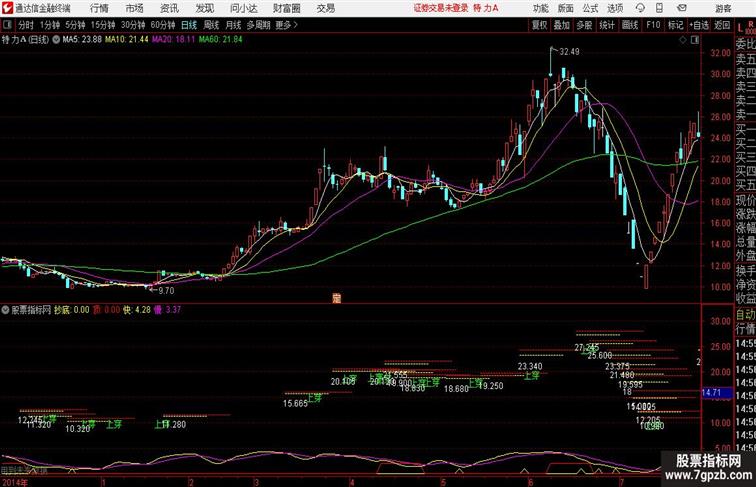Open the 市场 menu
756x487 pixels.
tap(135, 8)
